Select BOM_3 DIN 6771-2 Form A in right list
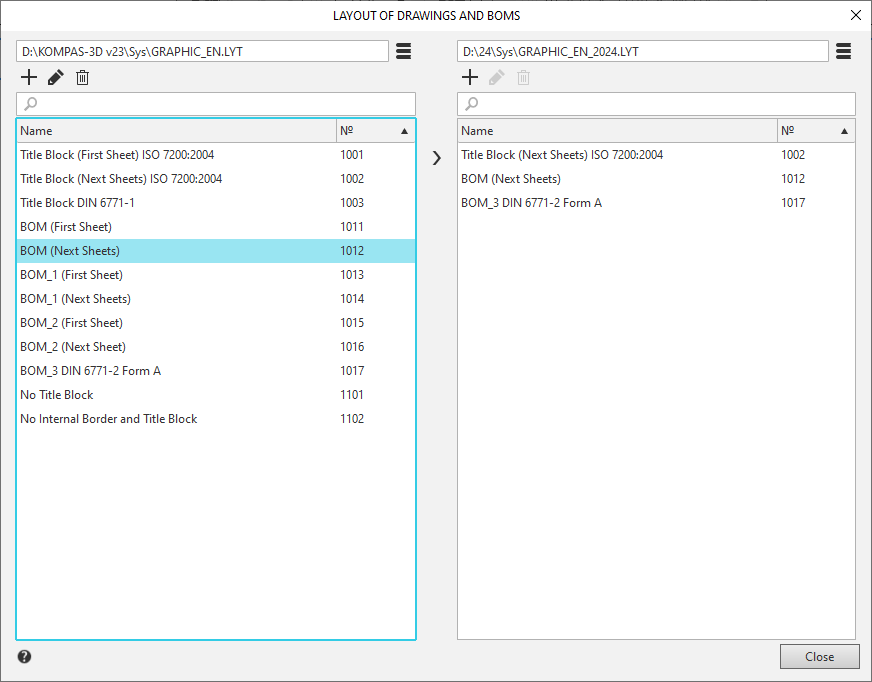The width and height of the screenshot is (872, 682). (531, 203)
